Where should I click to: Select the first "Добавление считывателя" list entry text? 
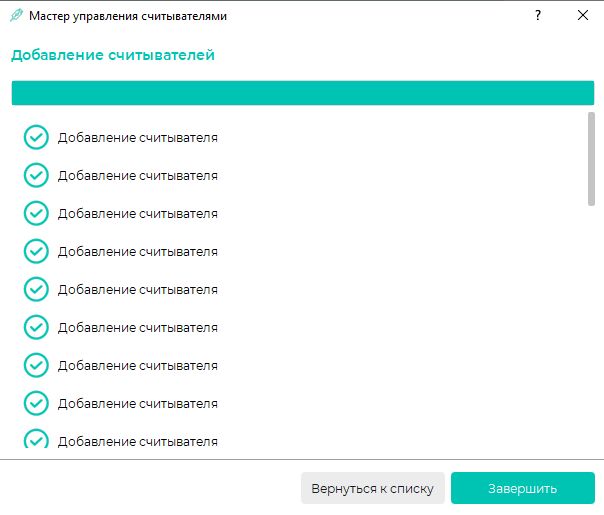(138, 138)
